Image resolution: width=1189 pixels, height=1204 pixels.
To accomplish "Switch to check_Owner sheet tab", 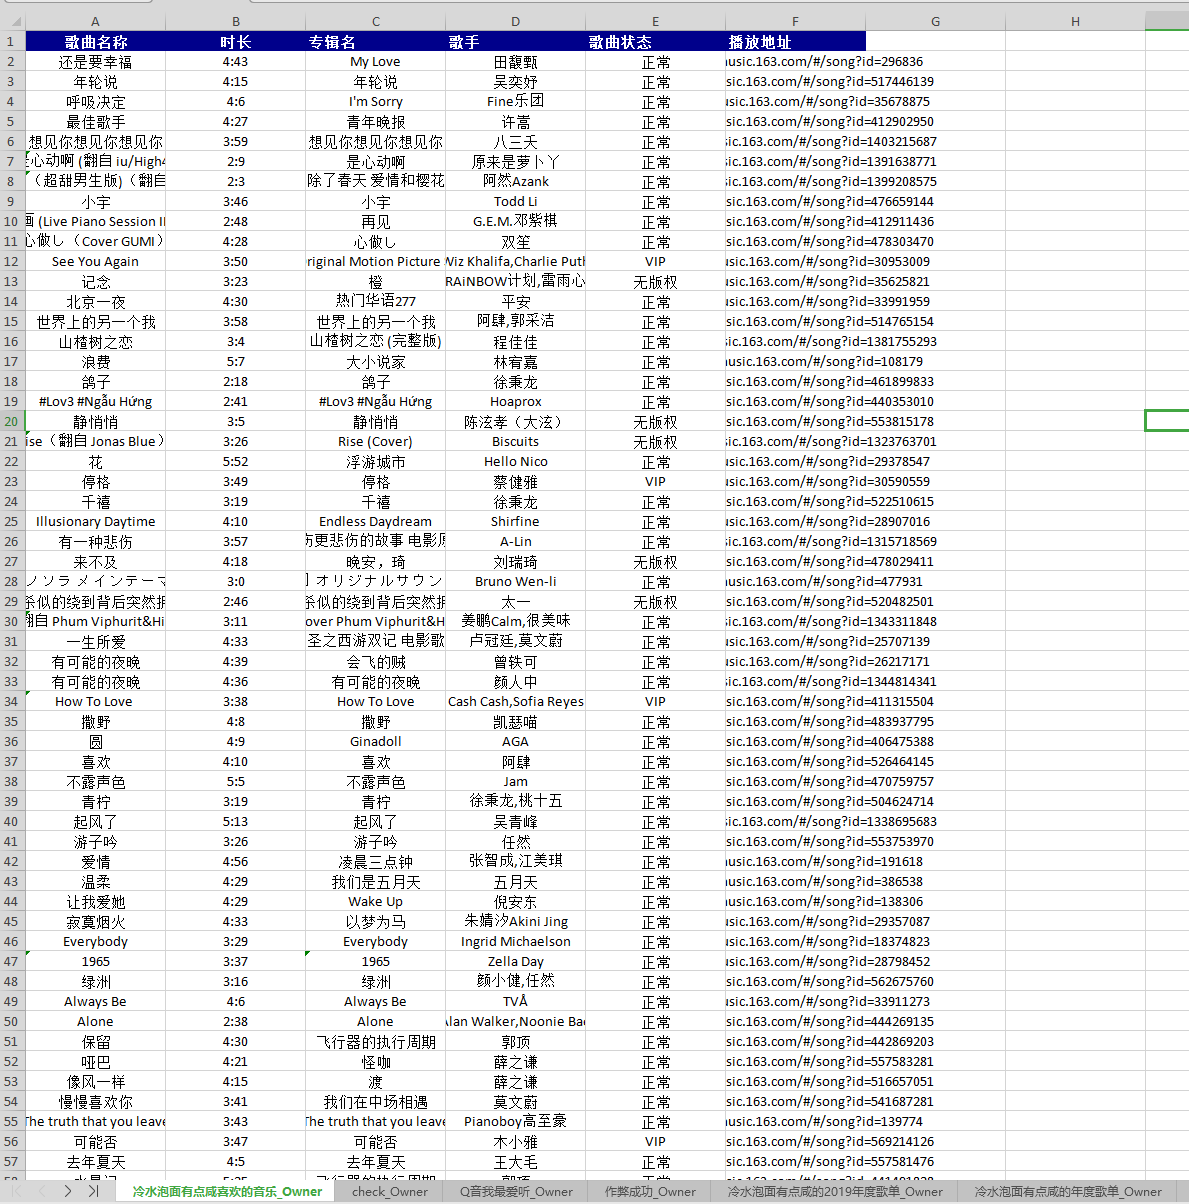I will (x=390, y=1191).
